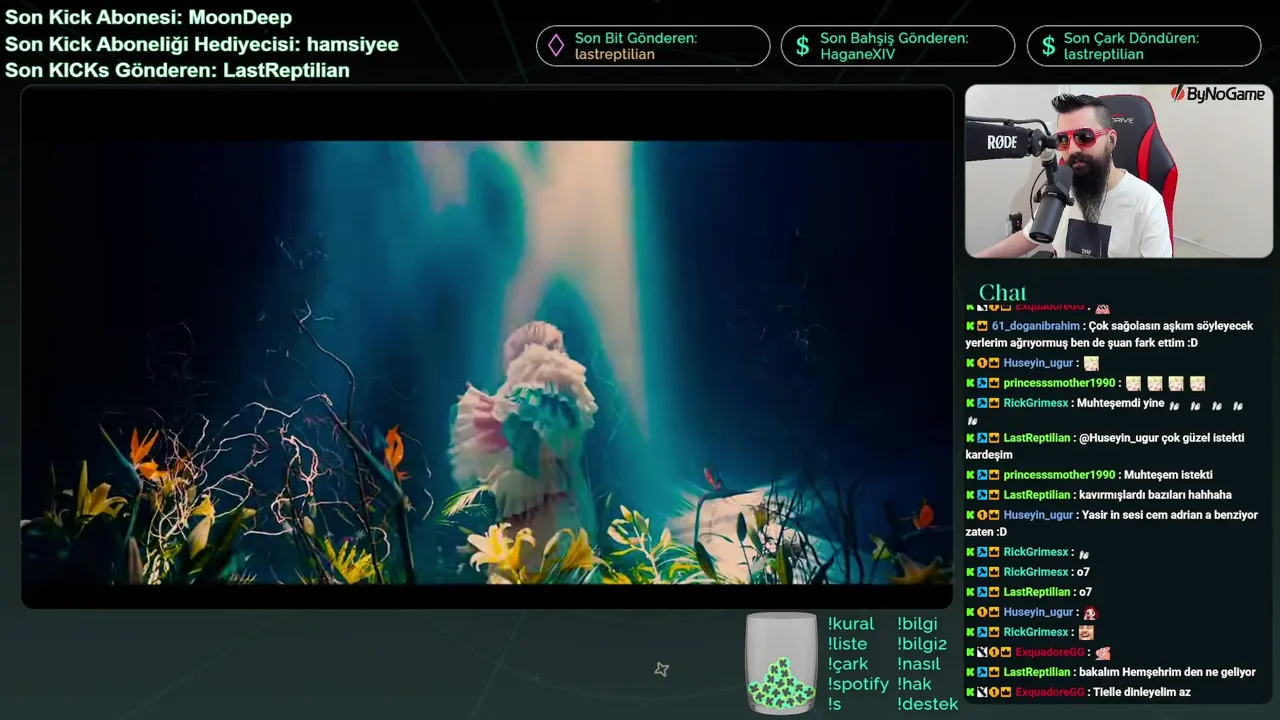Click the '!hak' command text
Viewport: 1280px width, 720px height.
point(914,684)
